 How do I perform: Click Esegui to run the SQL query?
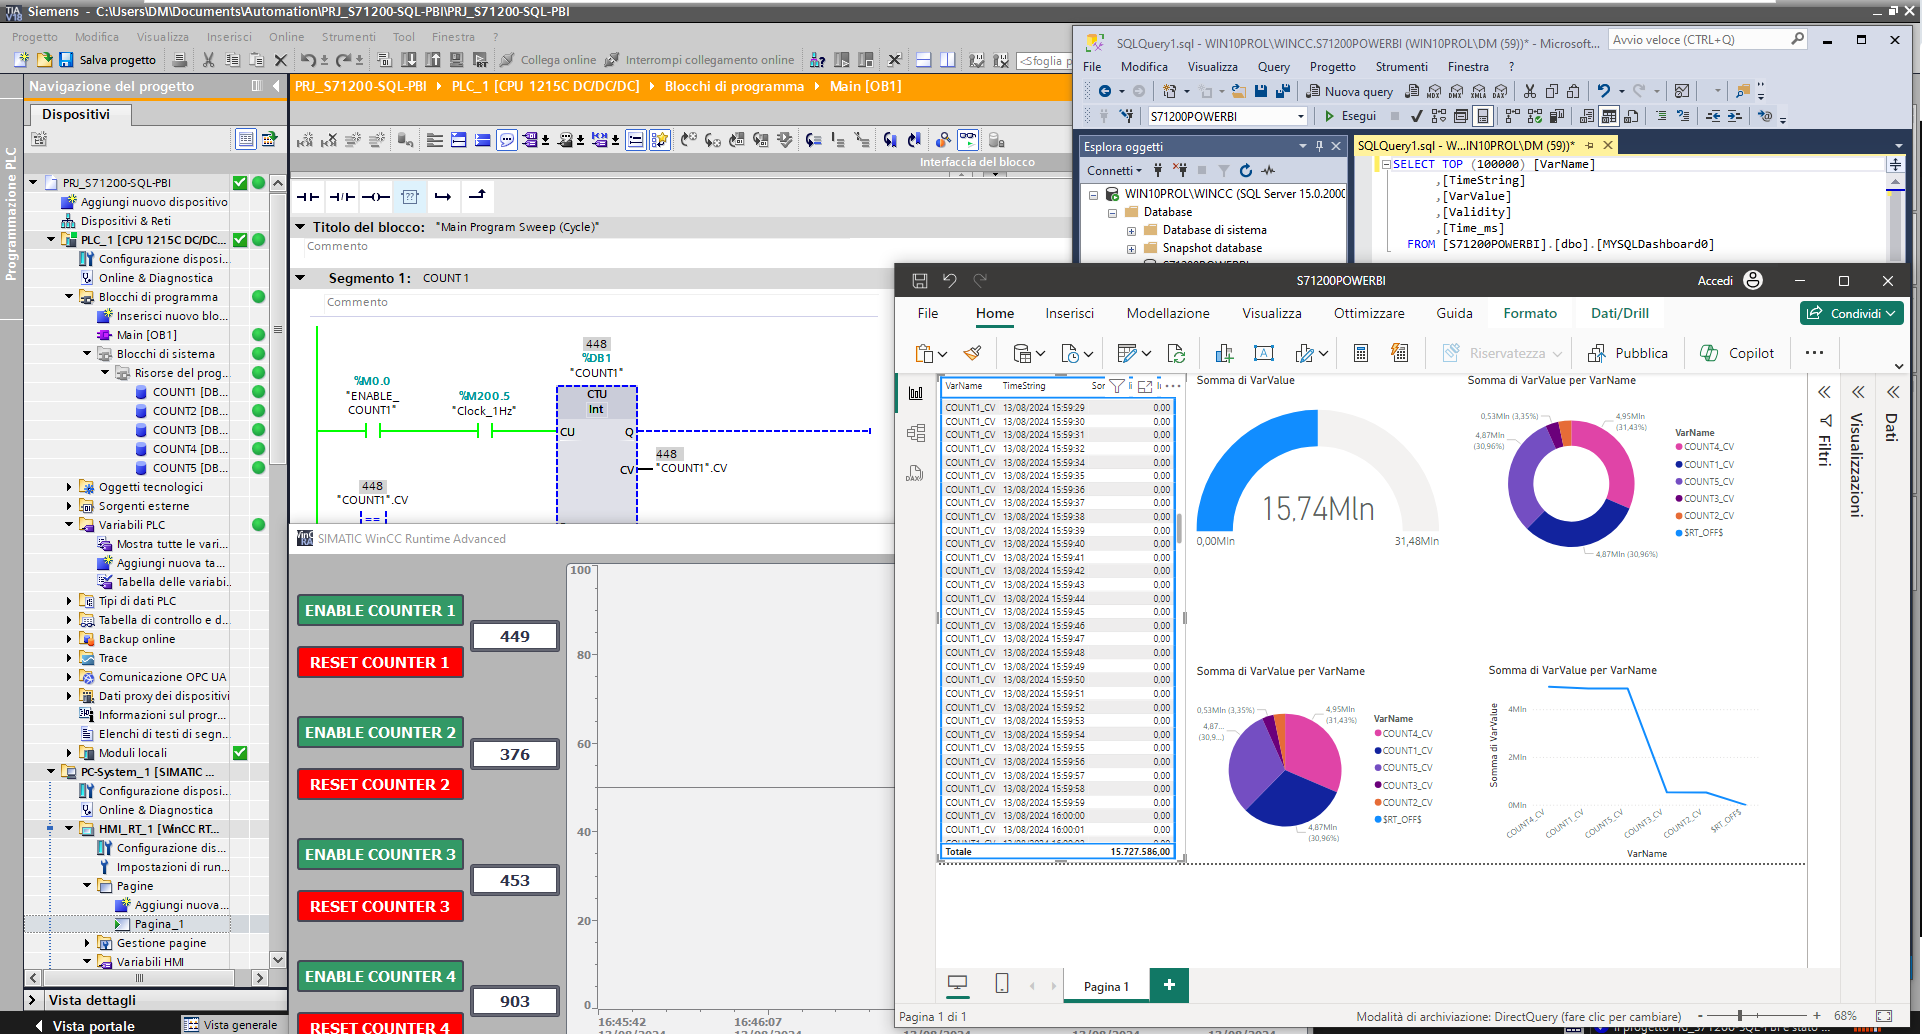tap(1350, 116)
